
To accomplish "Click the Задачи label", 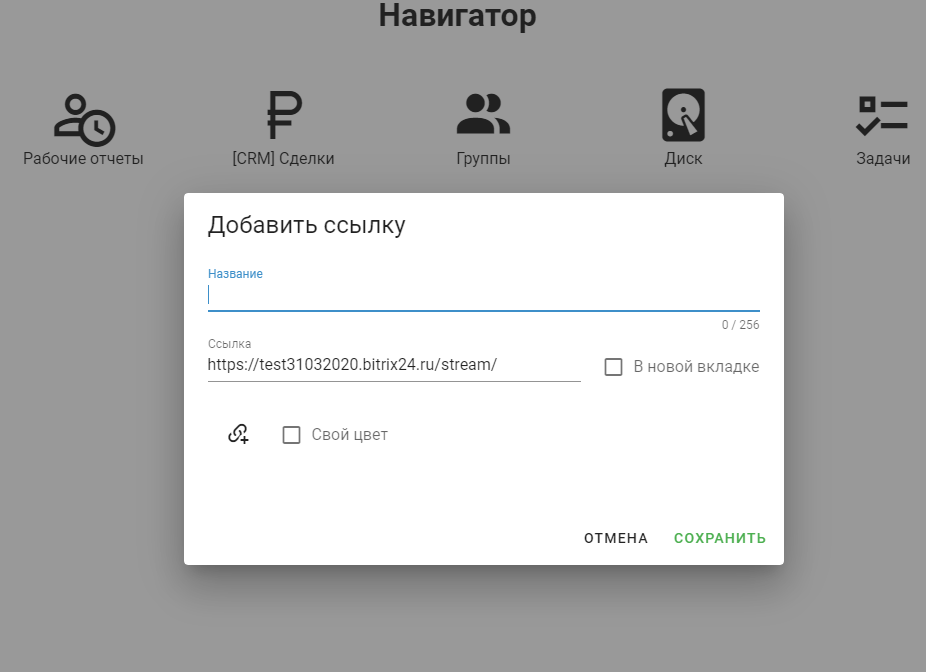I will click(x=883, y=159).
